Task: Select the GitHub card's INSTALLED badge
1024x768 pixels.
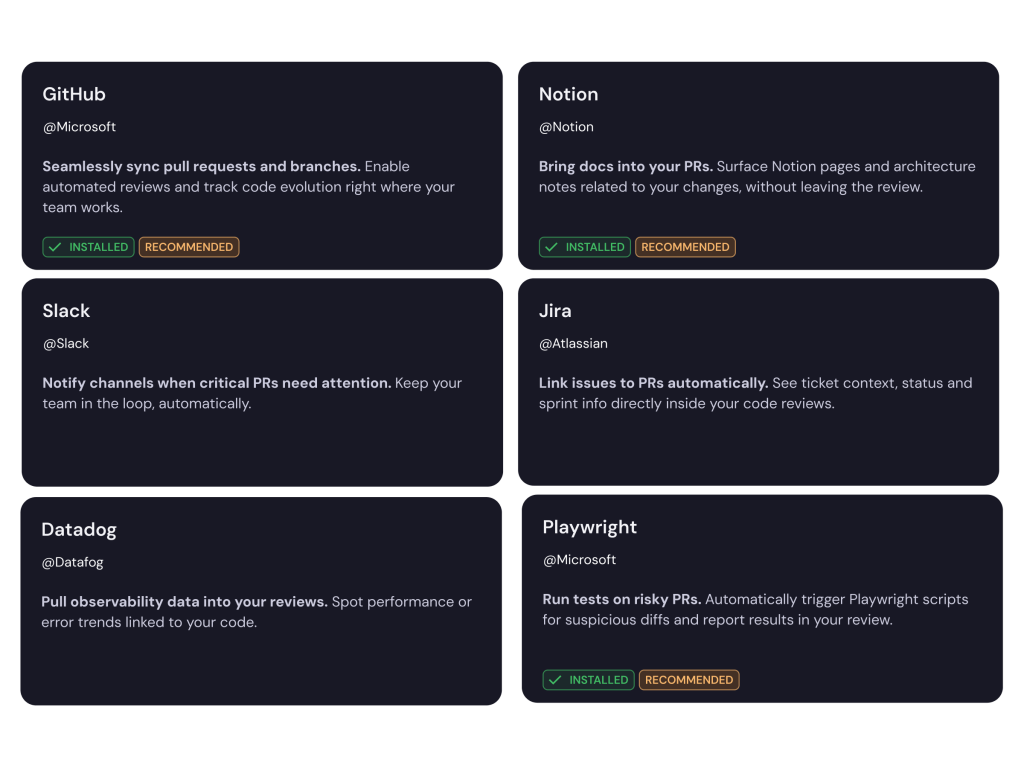Action: (x=88, y=247)
